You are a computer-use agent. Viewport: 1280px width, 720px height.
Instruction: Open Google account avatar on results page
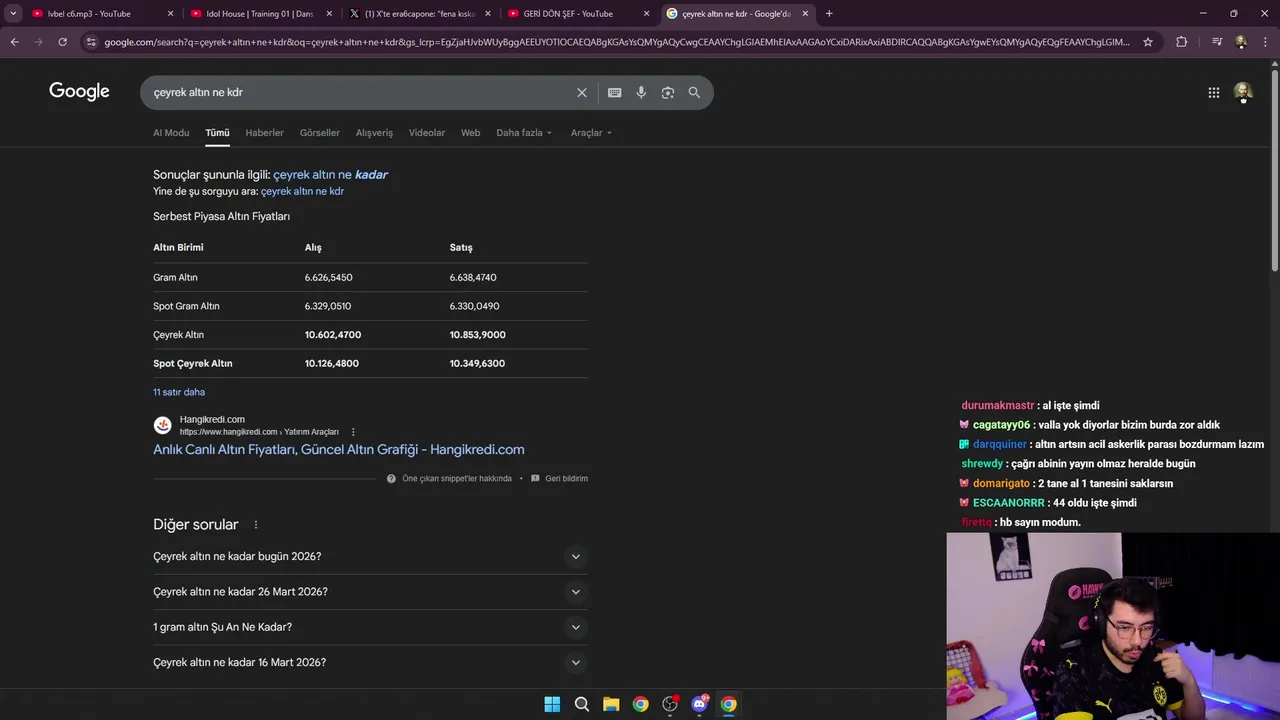[1243, 92]
